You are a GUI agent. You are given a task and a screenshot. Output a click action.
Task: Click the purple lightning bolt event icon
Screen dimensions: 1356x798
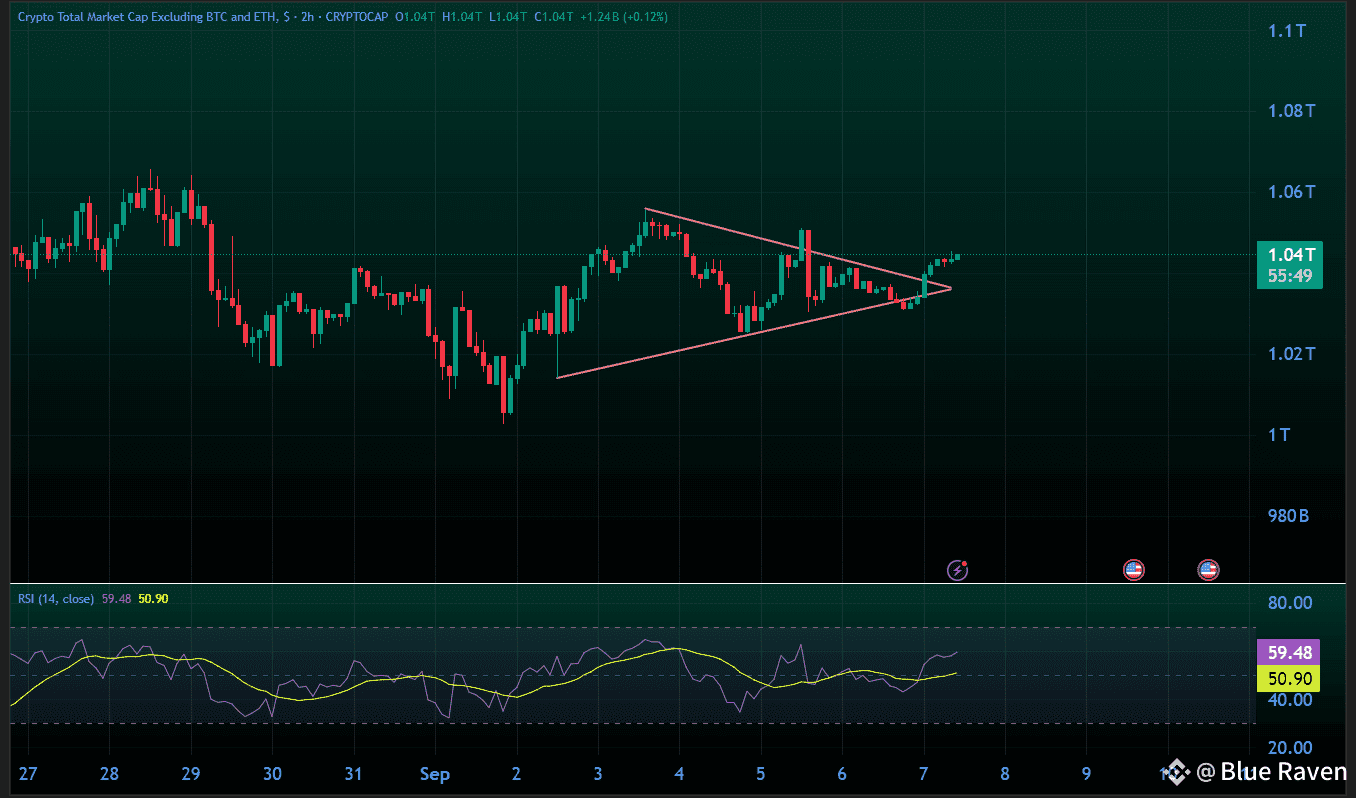[x=958, y=570]
